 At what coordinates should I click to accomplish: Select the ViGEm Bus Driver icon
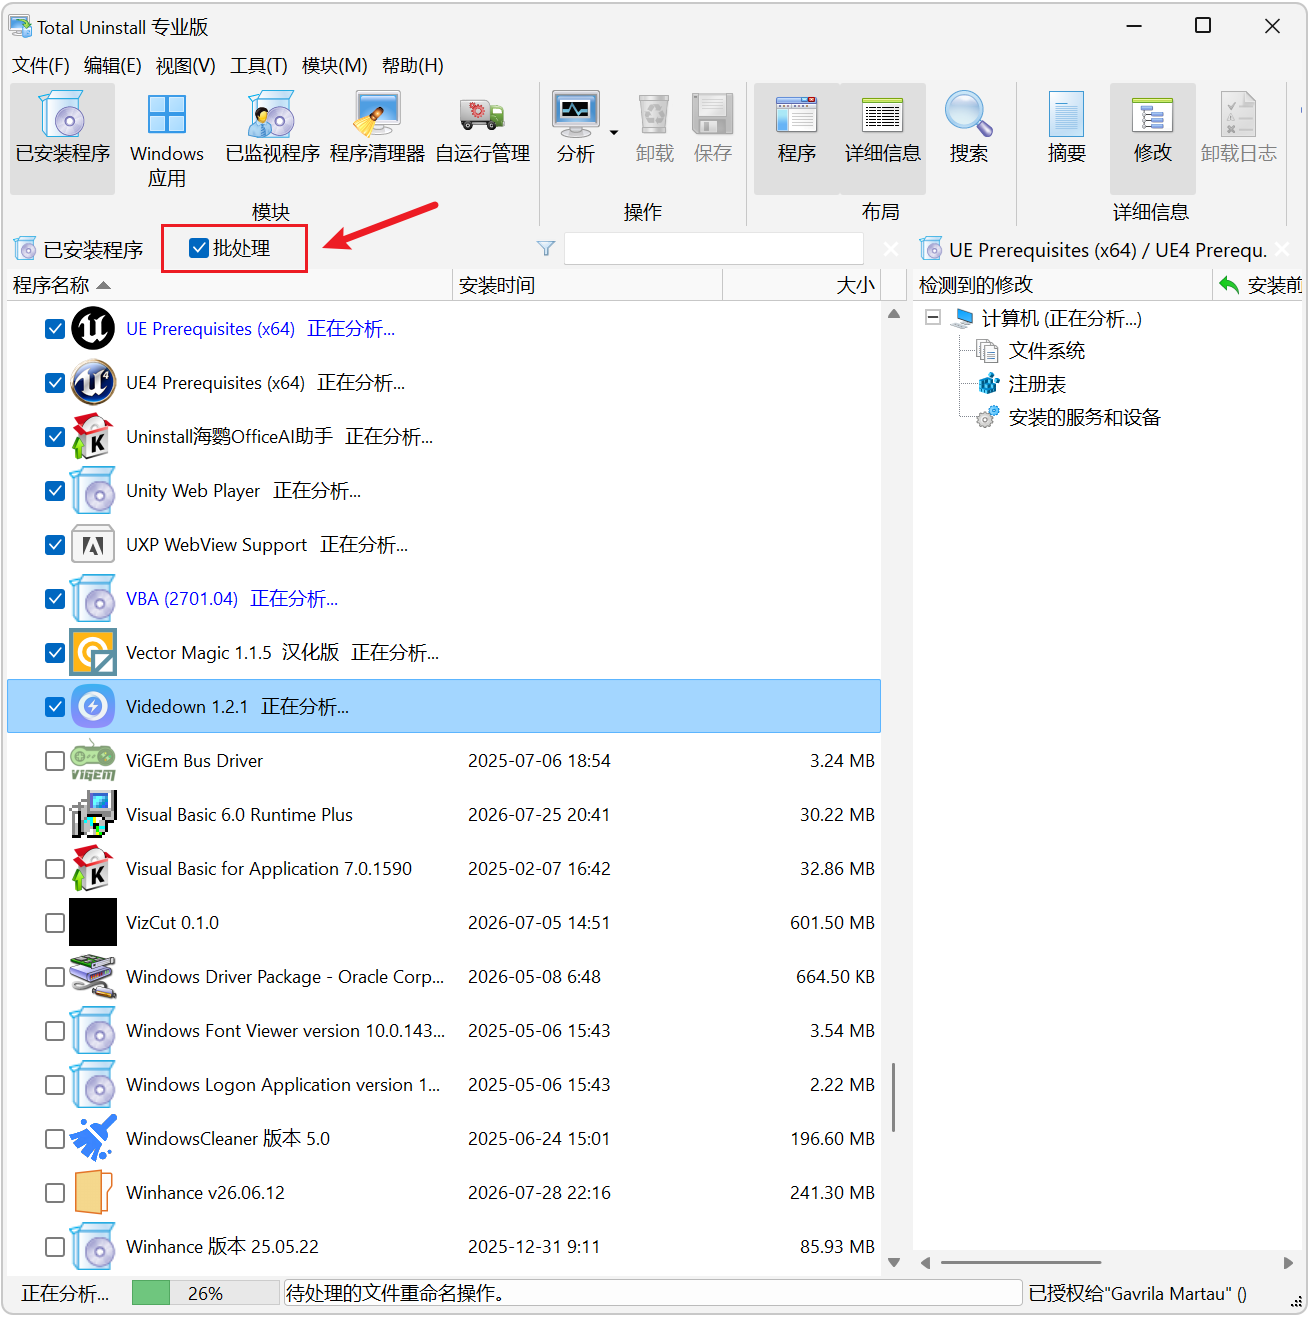point(93,761)
